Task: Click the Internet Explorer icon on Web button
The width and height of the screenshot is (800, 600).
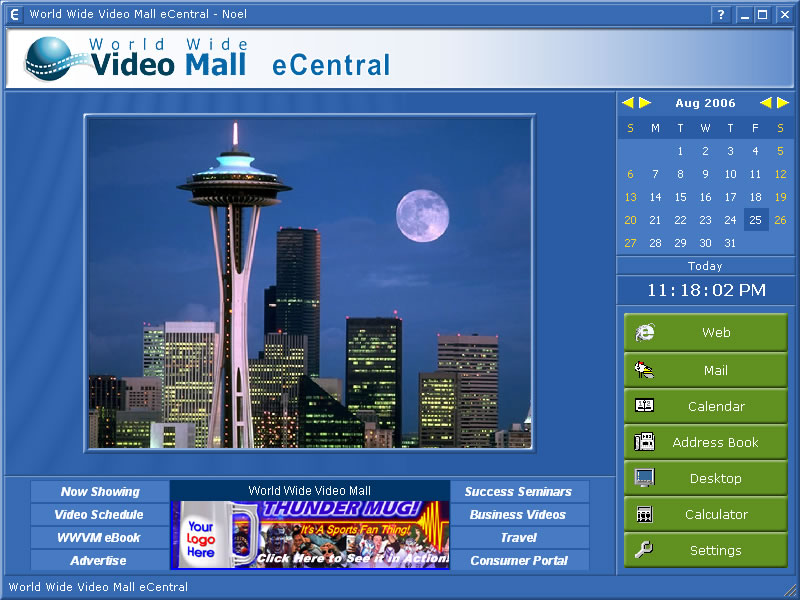Action: coord(645,333)
